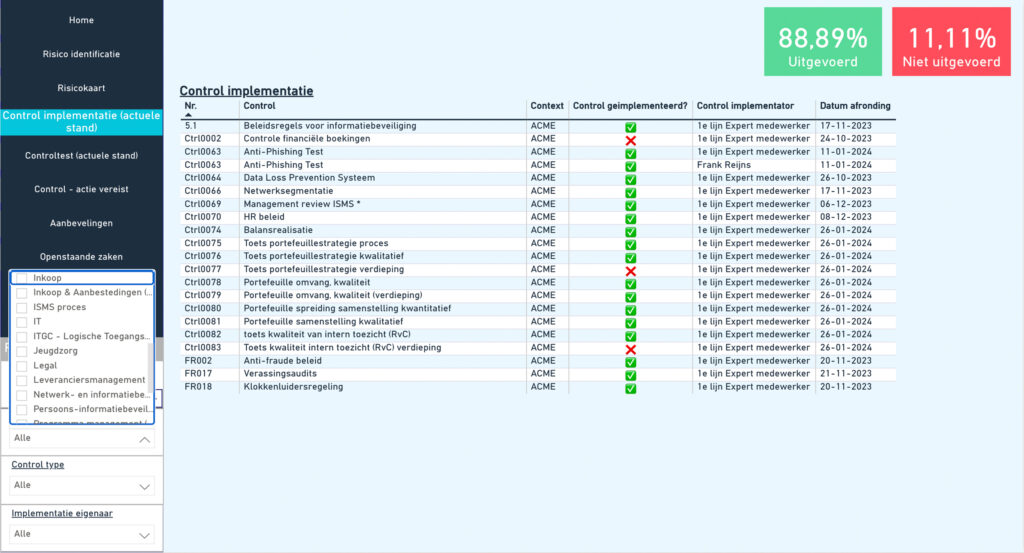Click green checkmark for Ctrl0078 Portefeuille omvang, kwaliteit
Viewport: 1024px width, 553px height.
click(x=630, y=284)
